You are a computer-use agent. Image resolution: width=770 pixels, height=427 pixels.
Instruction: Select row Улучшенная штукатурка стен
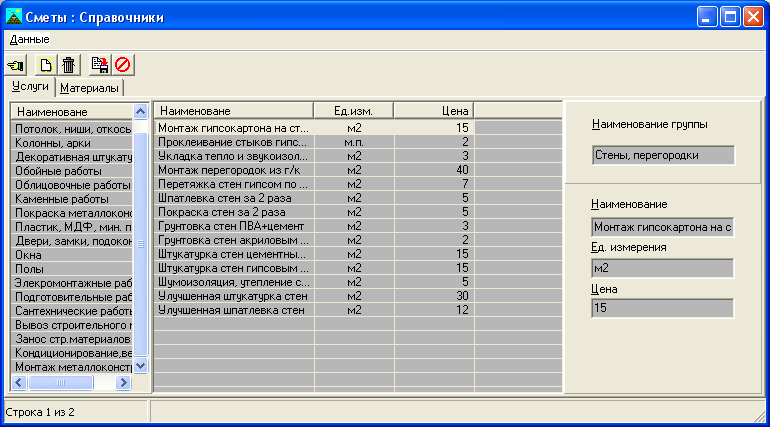(314, 296)
